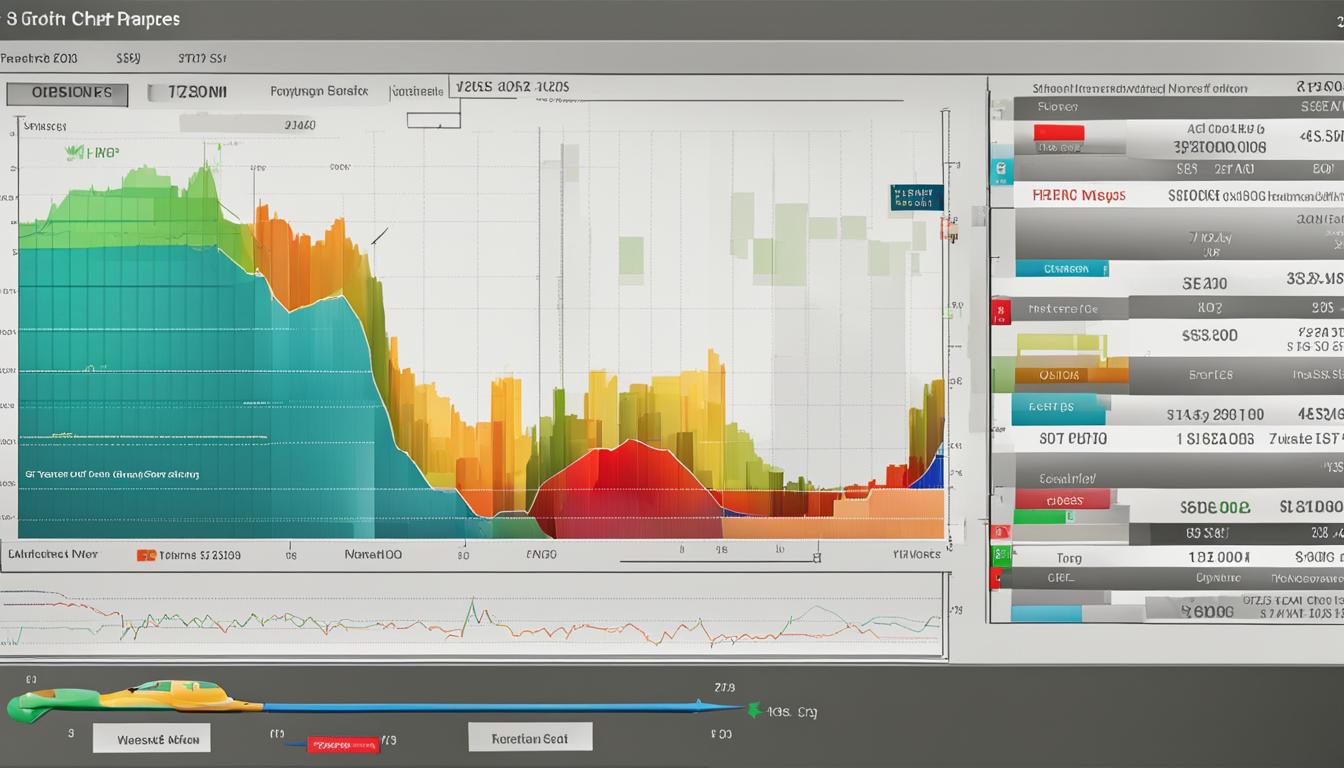The height and width of the screenshot is (768, 1344).
Task: Click the small red bar under slider
Action: tap(343, 744)
